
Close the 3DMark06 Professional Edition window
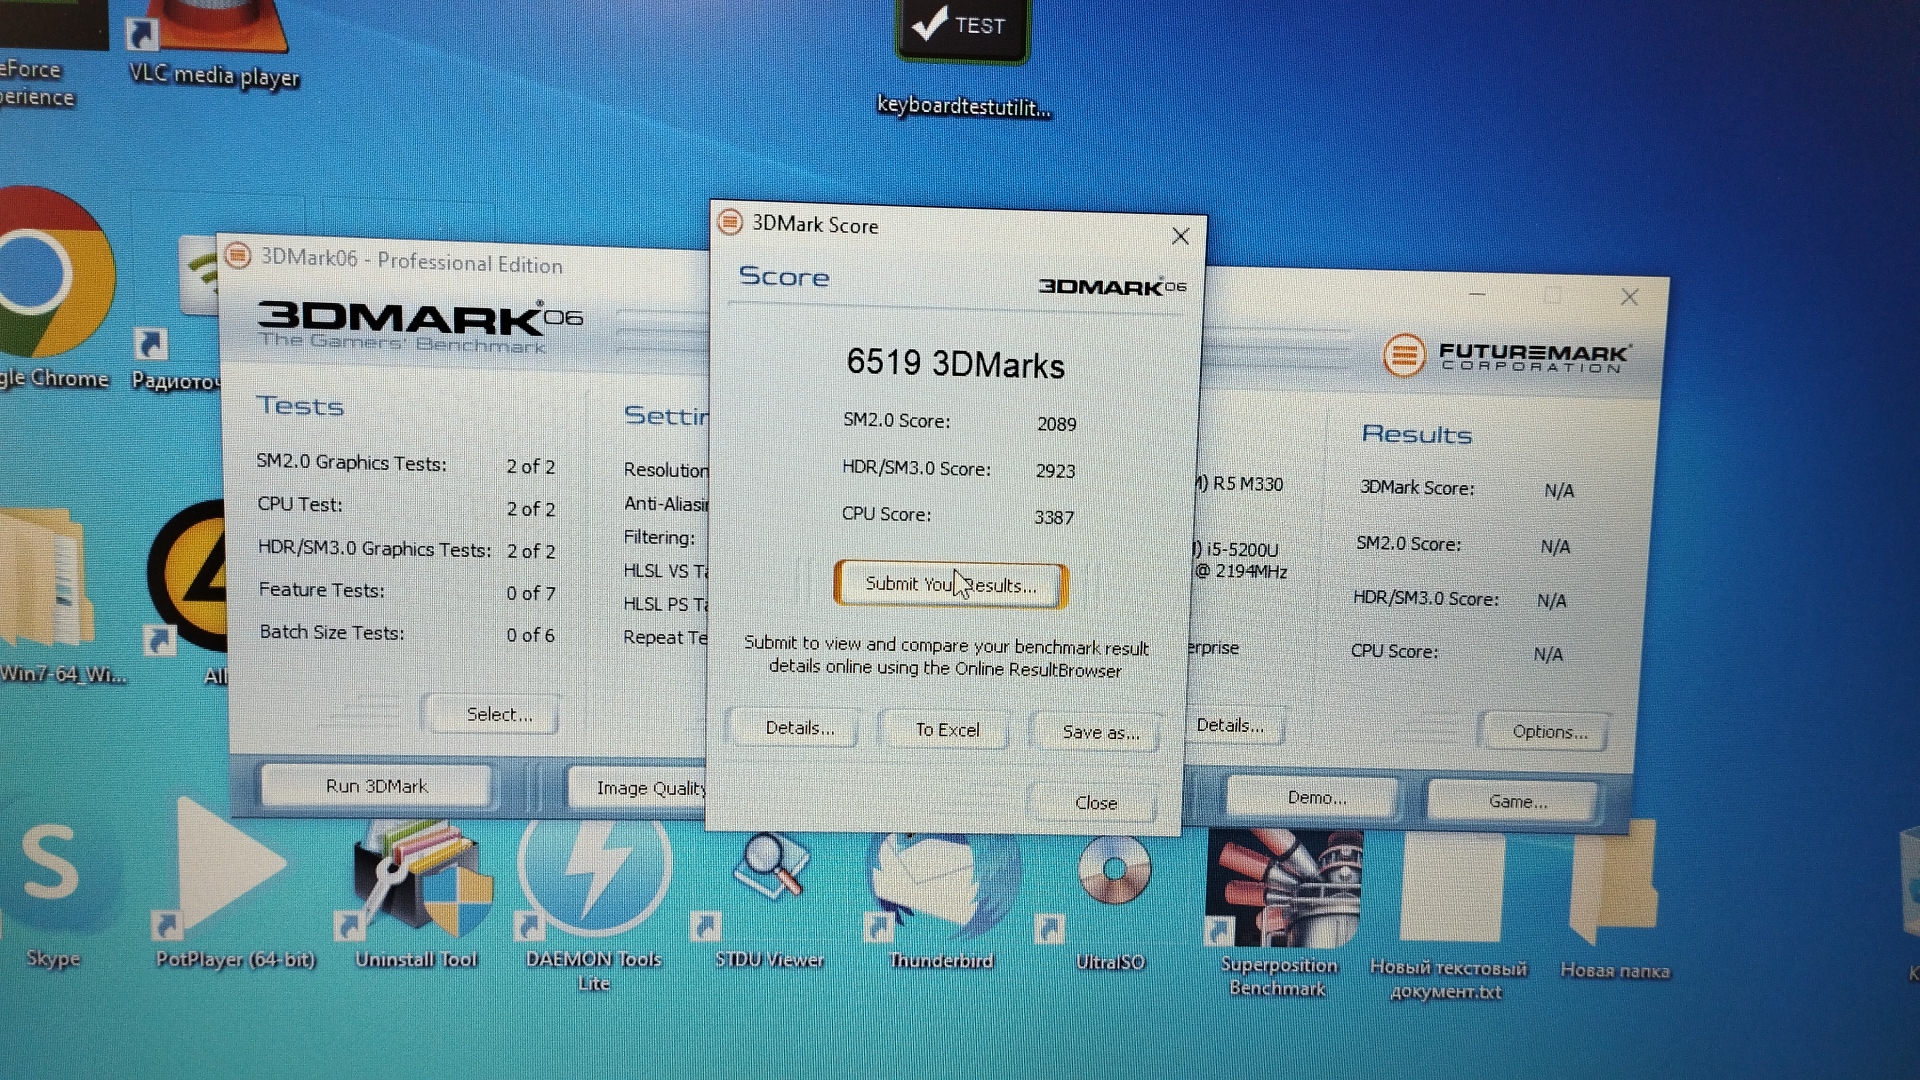click(x=1629, y=297)
